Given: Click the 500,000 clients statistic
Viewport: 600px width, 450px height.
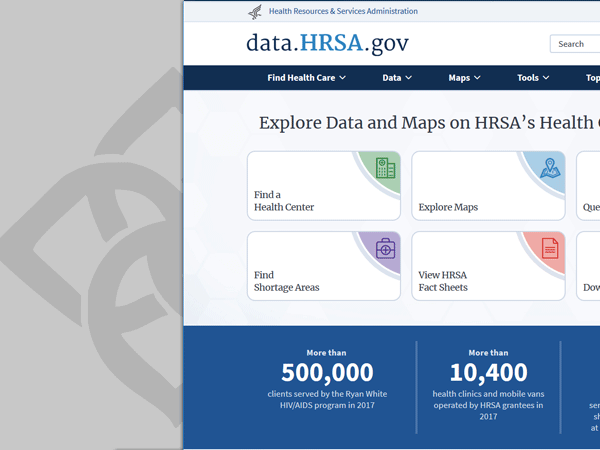Looking at the screenshot, I should pos(327,372).
